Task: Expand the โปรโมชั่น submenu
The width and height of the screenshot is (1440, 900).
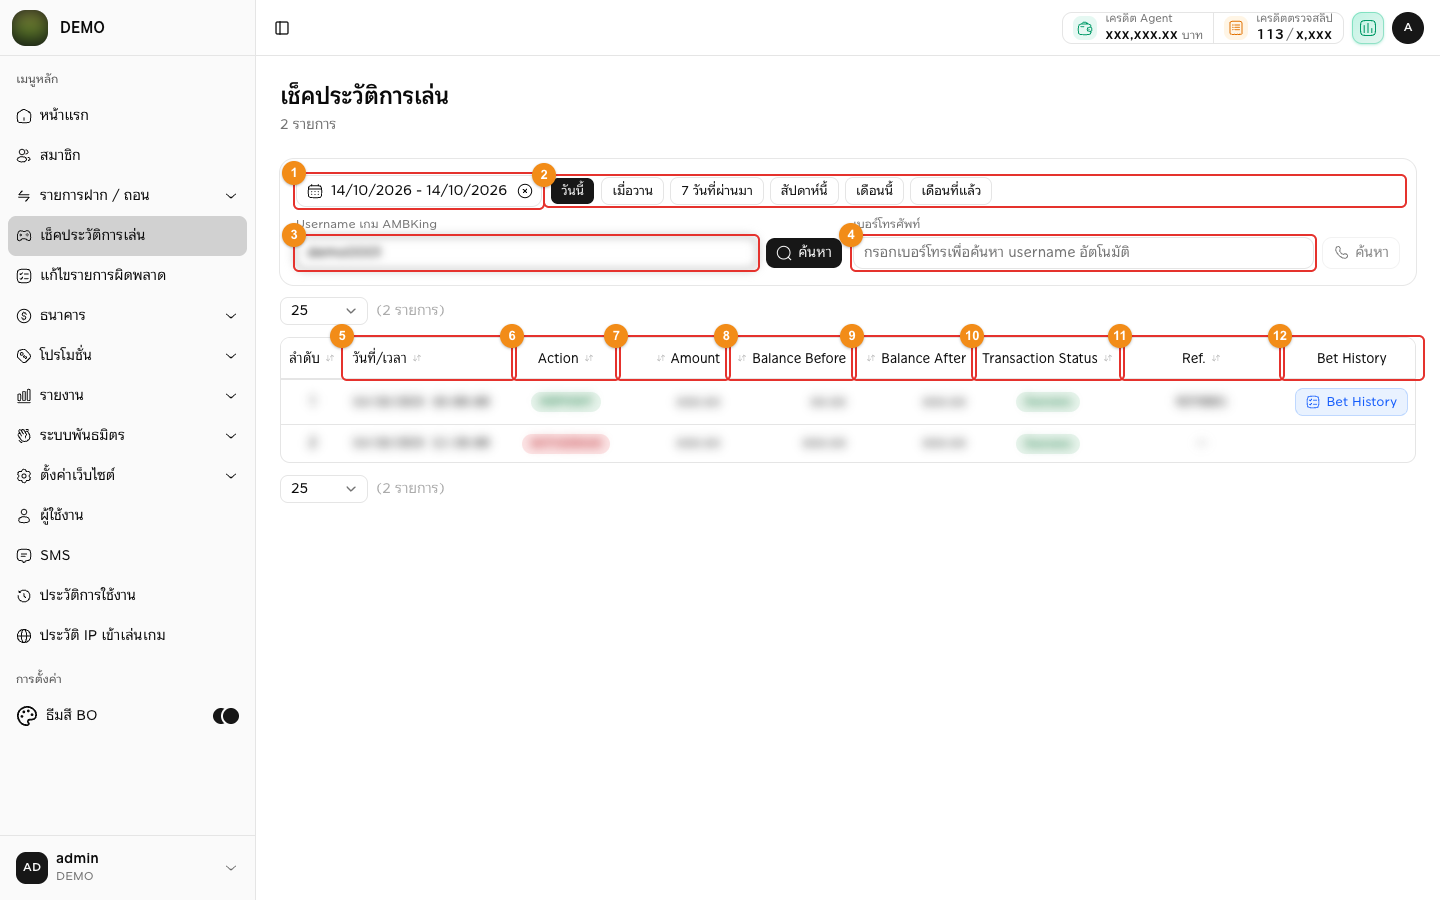Action: [x=231, y=356]
